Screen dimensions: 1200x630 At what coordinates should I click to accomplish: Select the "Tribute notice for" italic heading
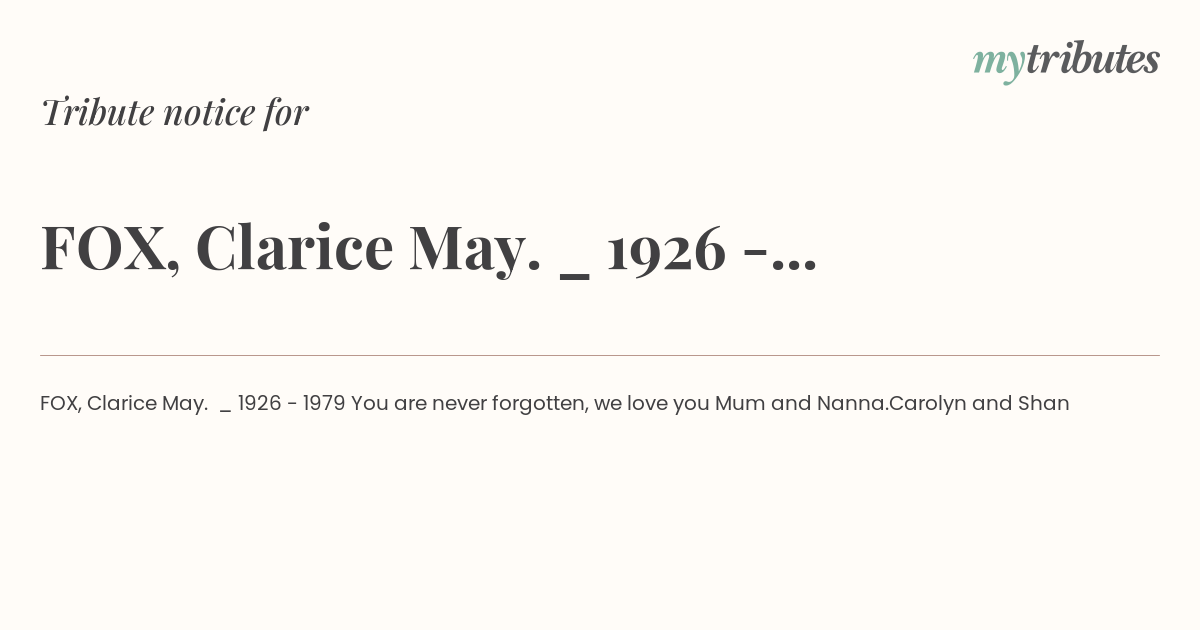175,112
